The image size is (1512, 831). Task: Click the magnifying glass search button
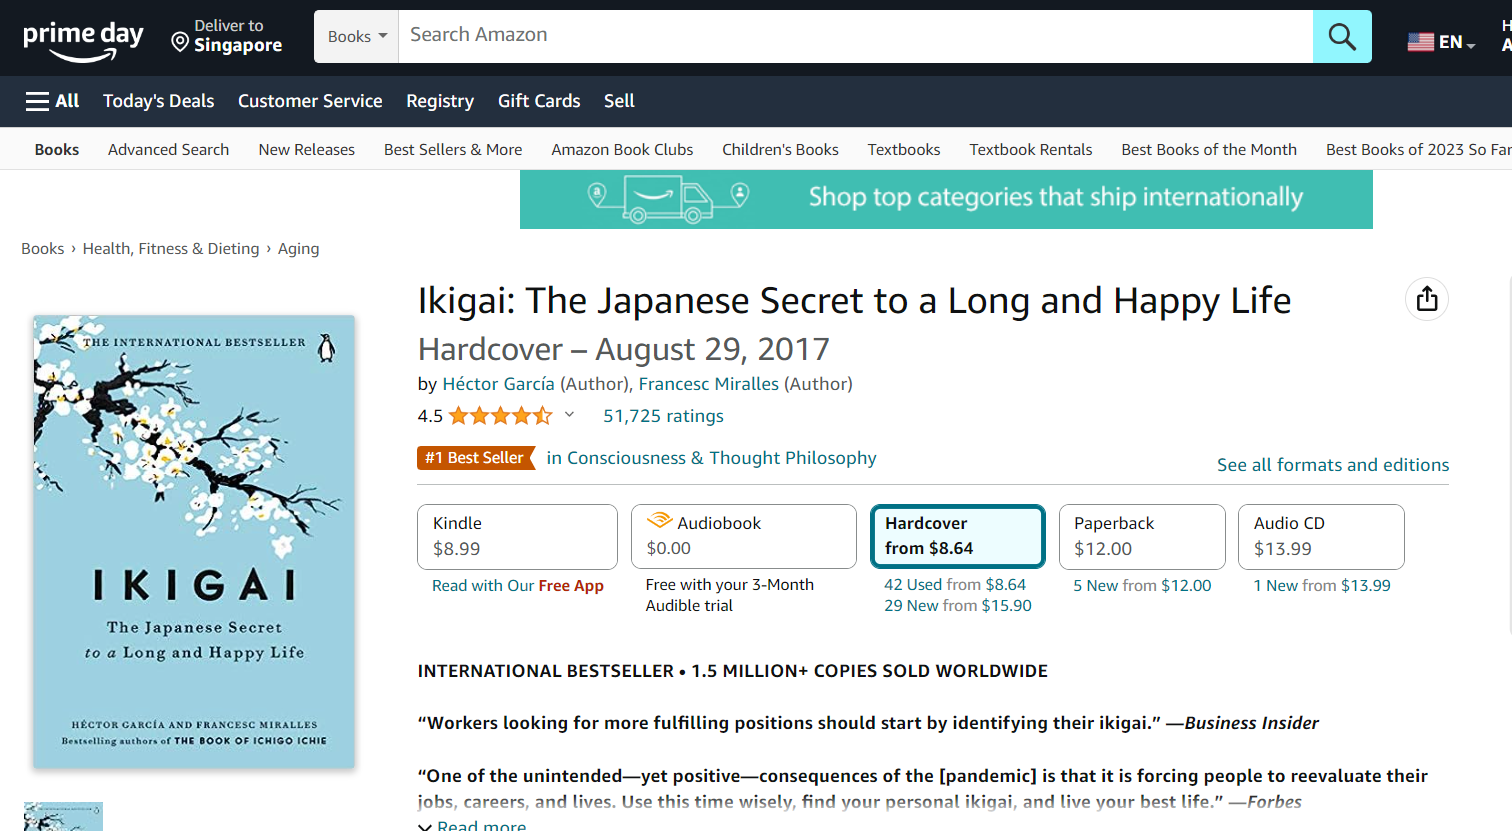tap(1341, 37)
